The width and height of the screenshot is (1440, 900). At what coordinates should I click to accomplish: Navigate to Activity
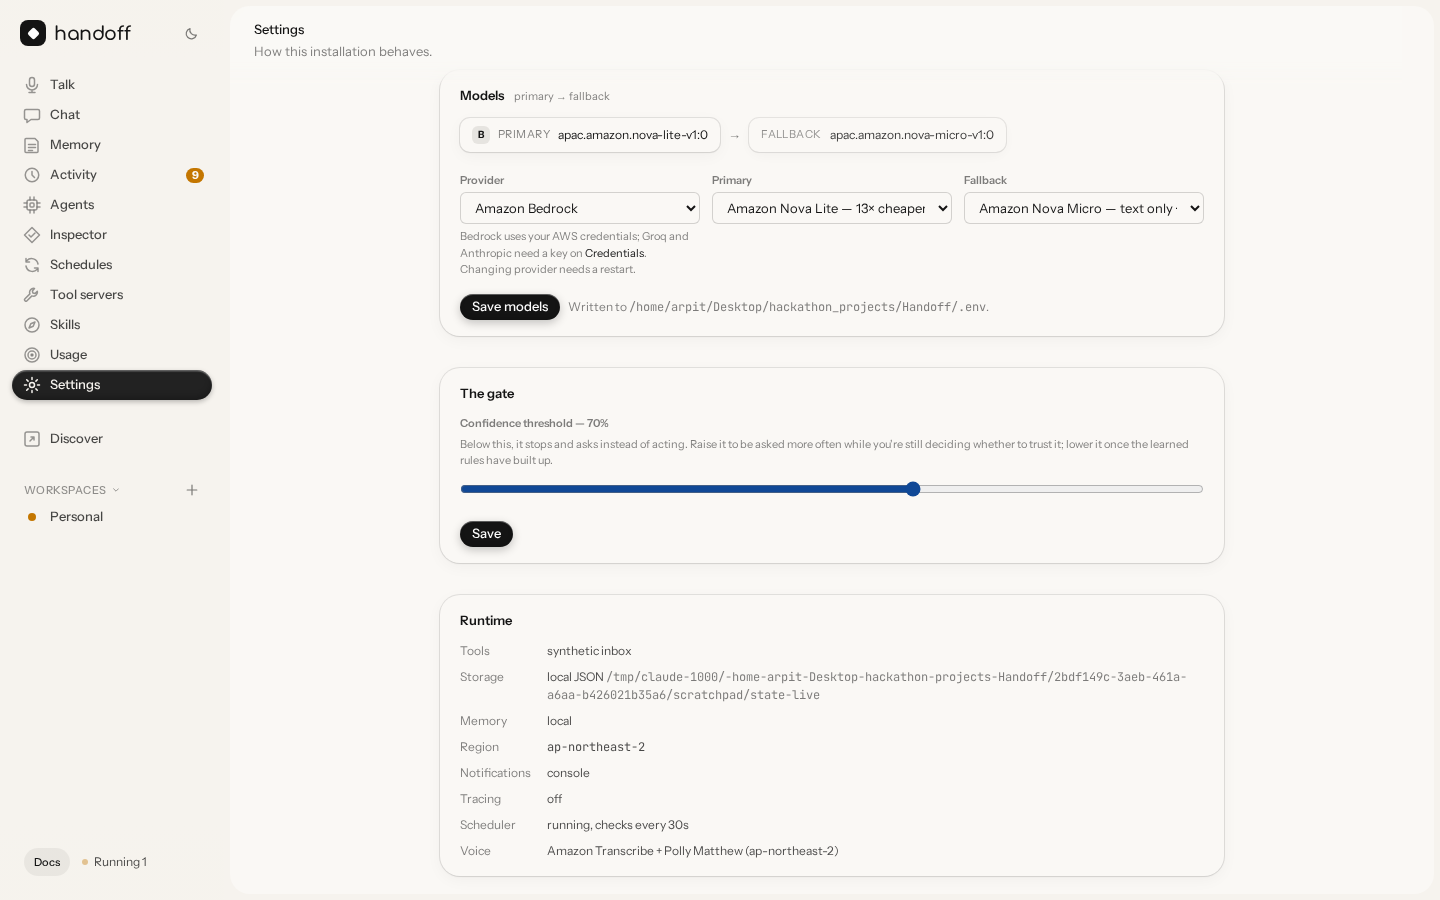(112, 175)
